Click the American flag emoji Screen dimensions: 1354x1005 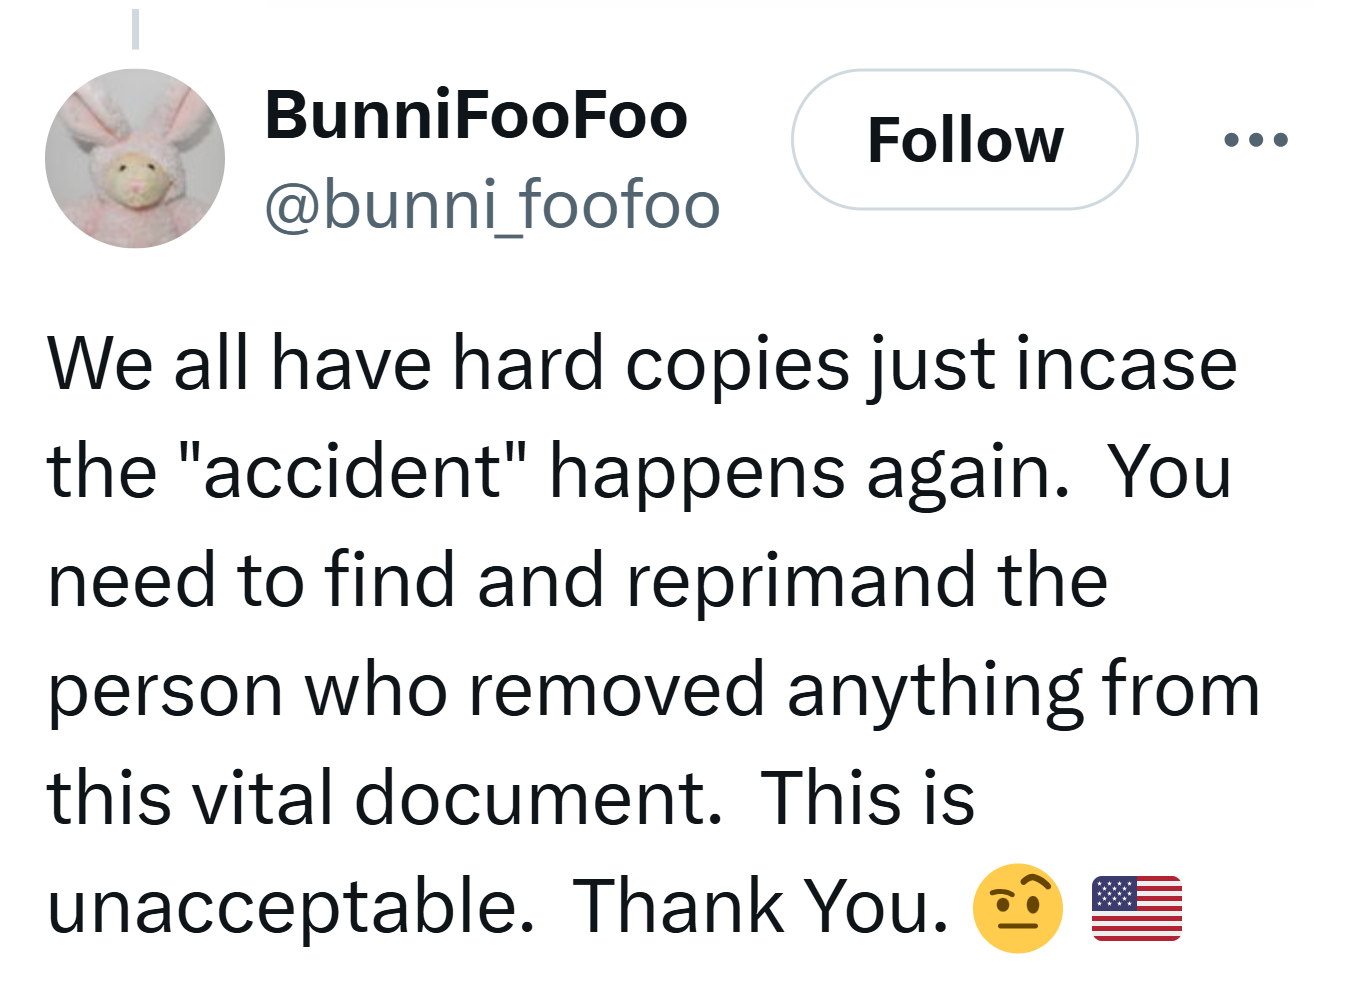pos(1136,908)
